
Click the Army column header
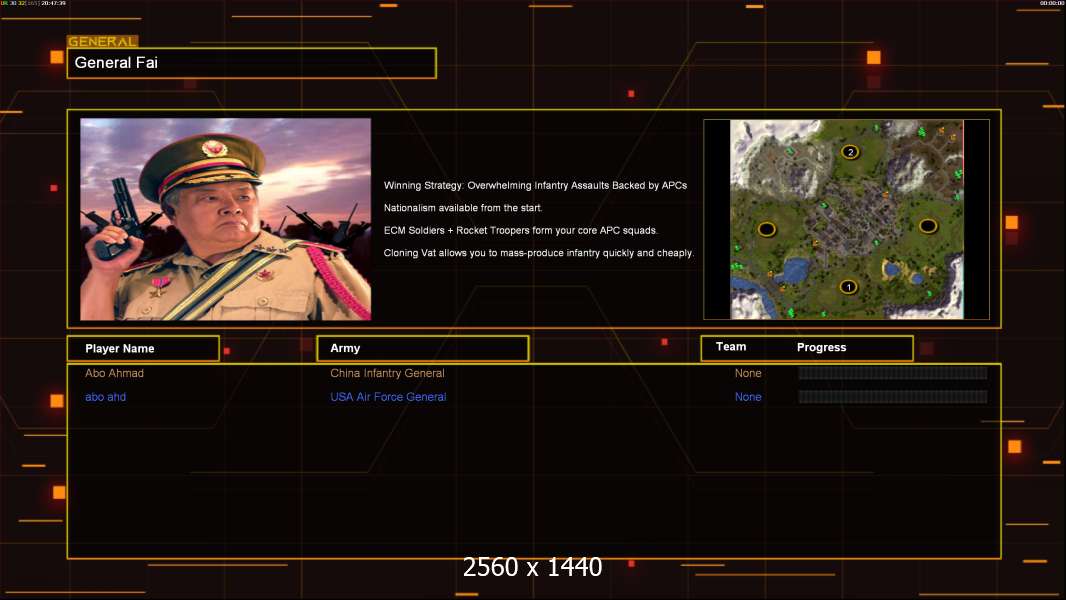[423, 348]
